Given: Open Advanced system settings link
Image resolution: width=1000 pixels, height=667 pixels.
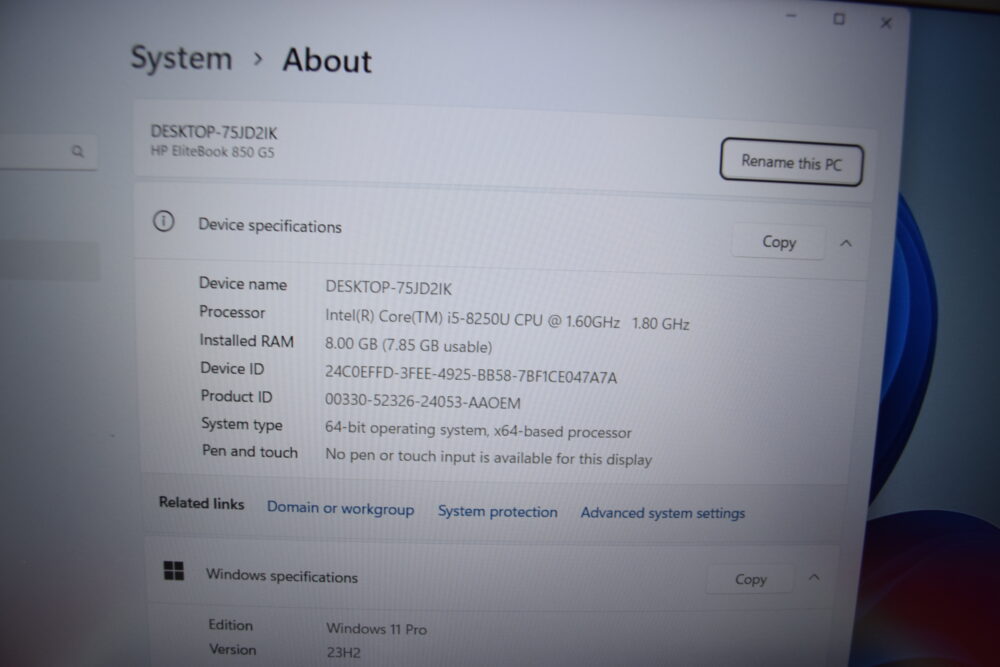Looking at the screenshot, I should point(663,513).
